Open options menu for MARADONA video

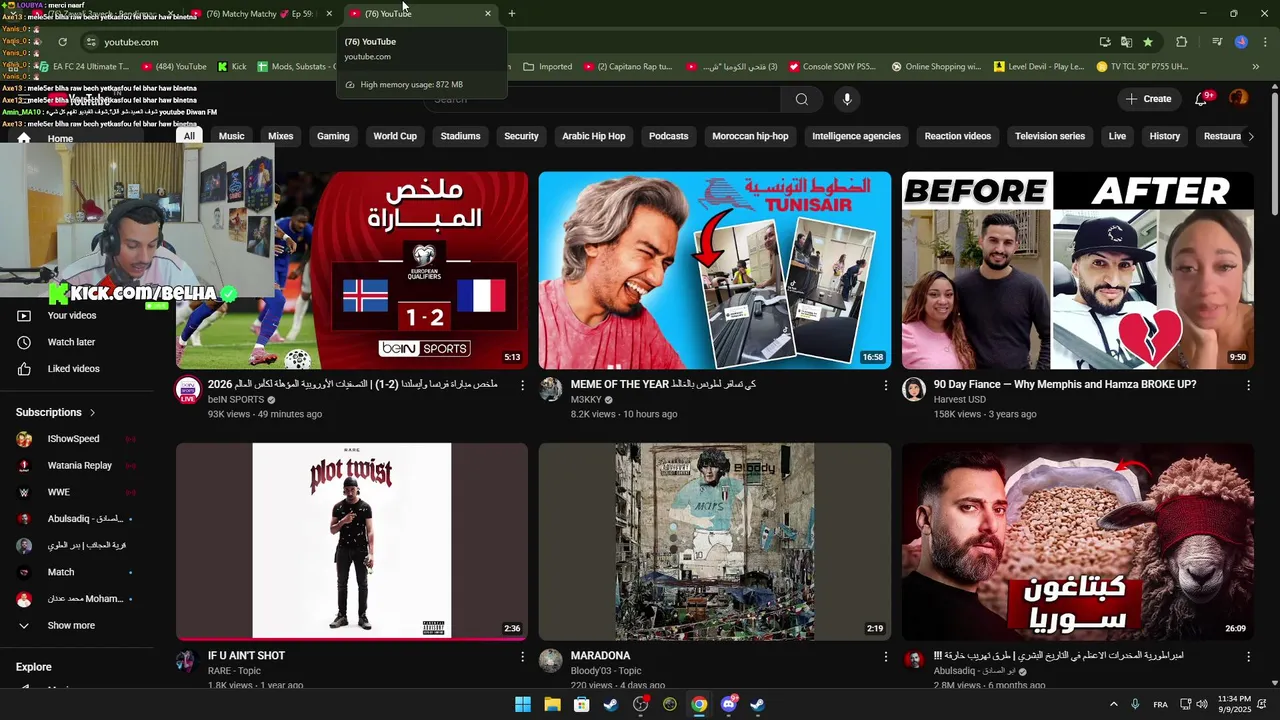point(885,657)
